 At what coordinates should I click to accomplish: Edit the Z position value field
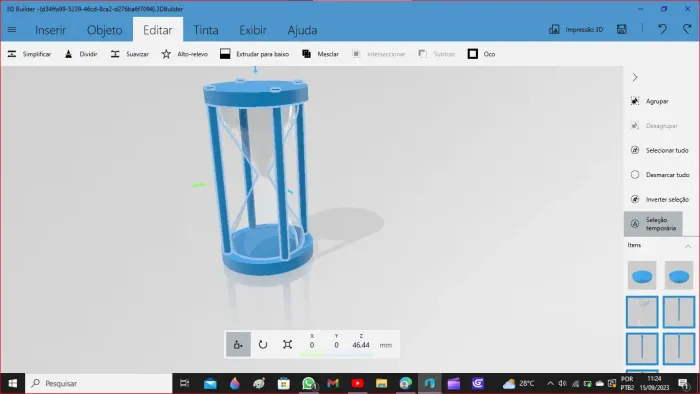(361, 345)
